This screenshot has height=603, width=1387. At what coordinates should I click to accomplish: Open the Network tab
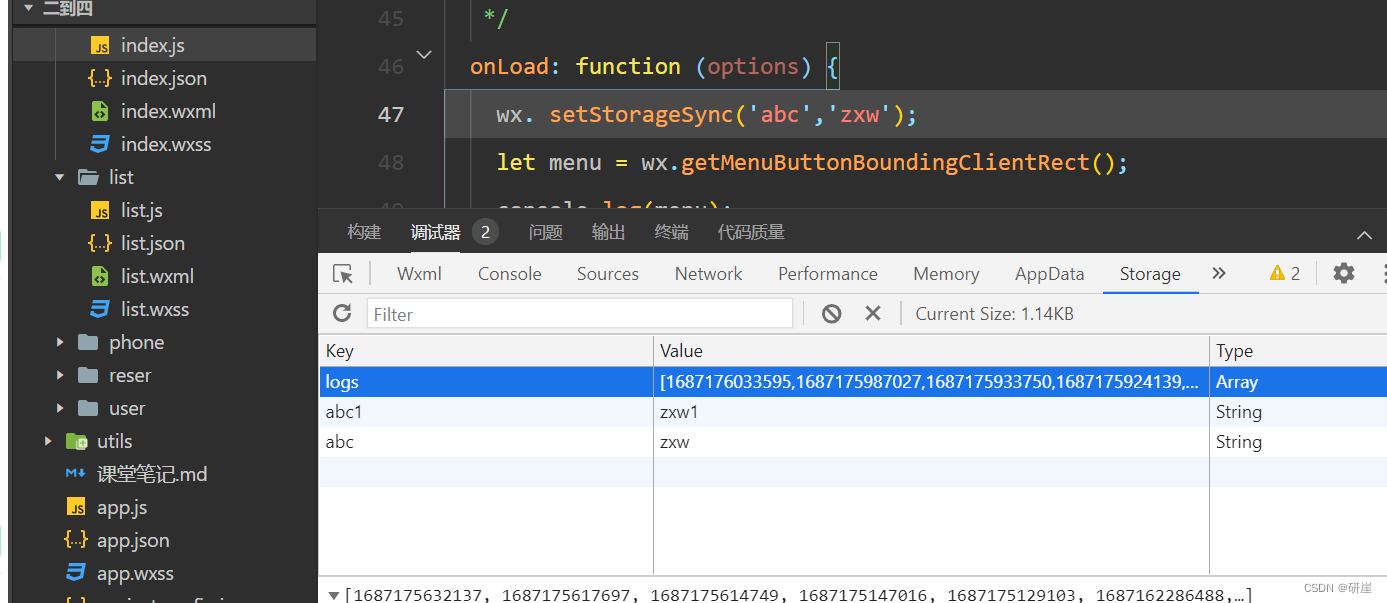coord(709,274)
